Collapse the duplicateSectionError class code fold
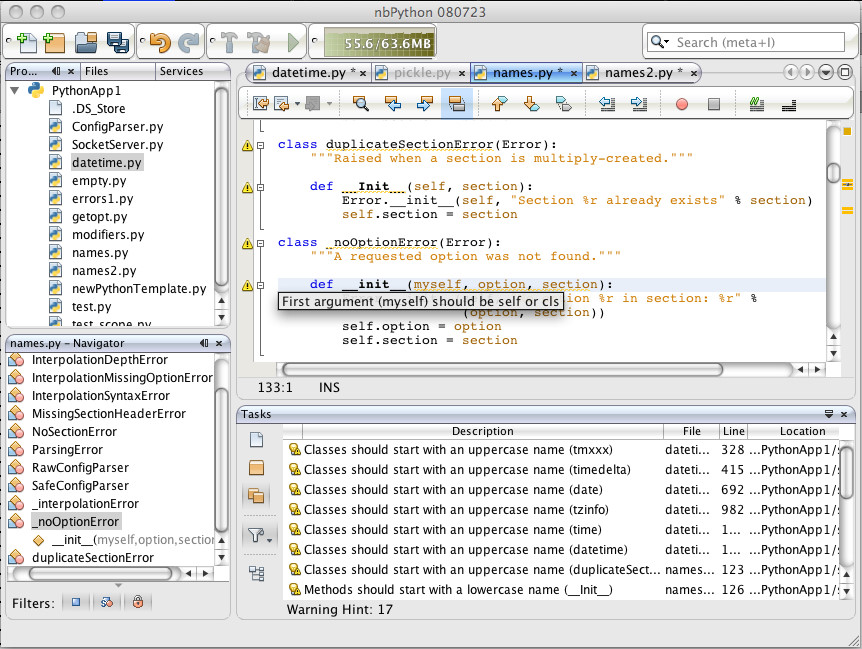The image size is (862, 649). 260,146
